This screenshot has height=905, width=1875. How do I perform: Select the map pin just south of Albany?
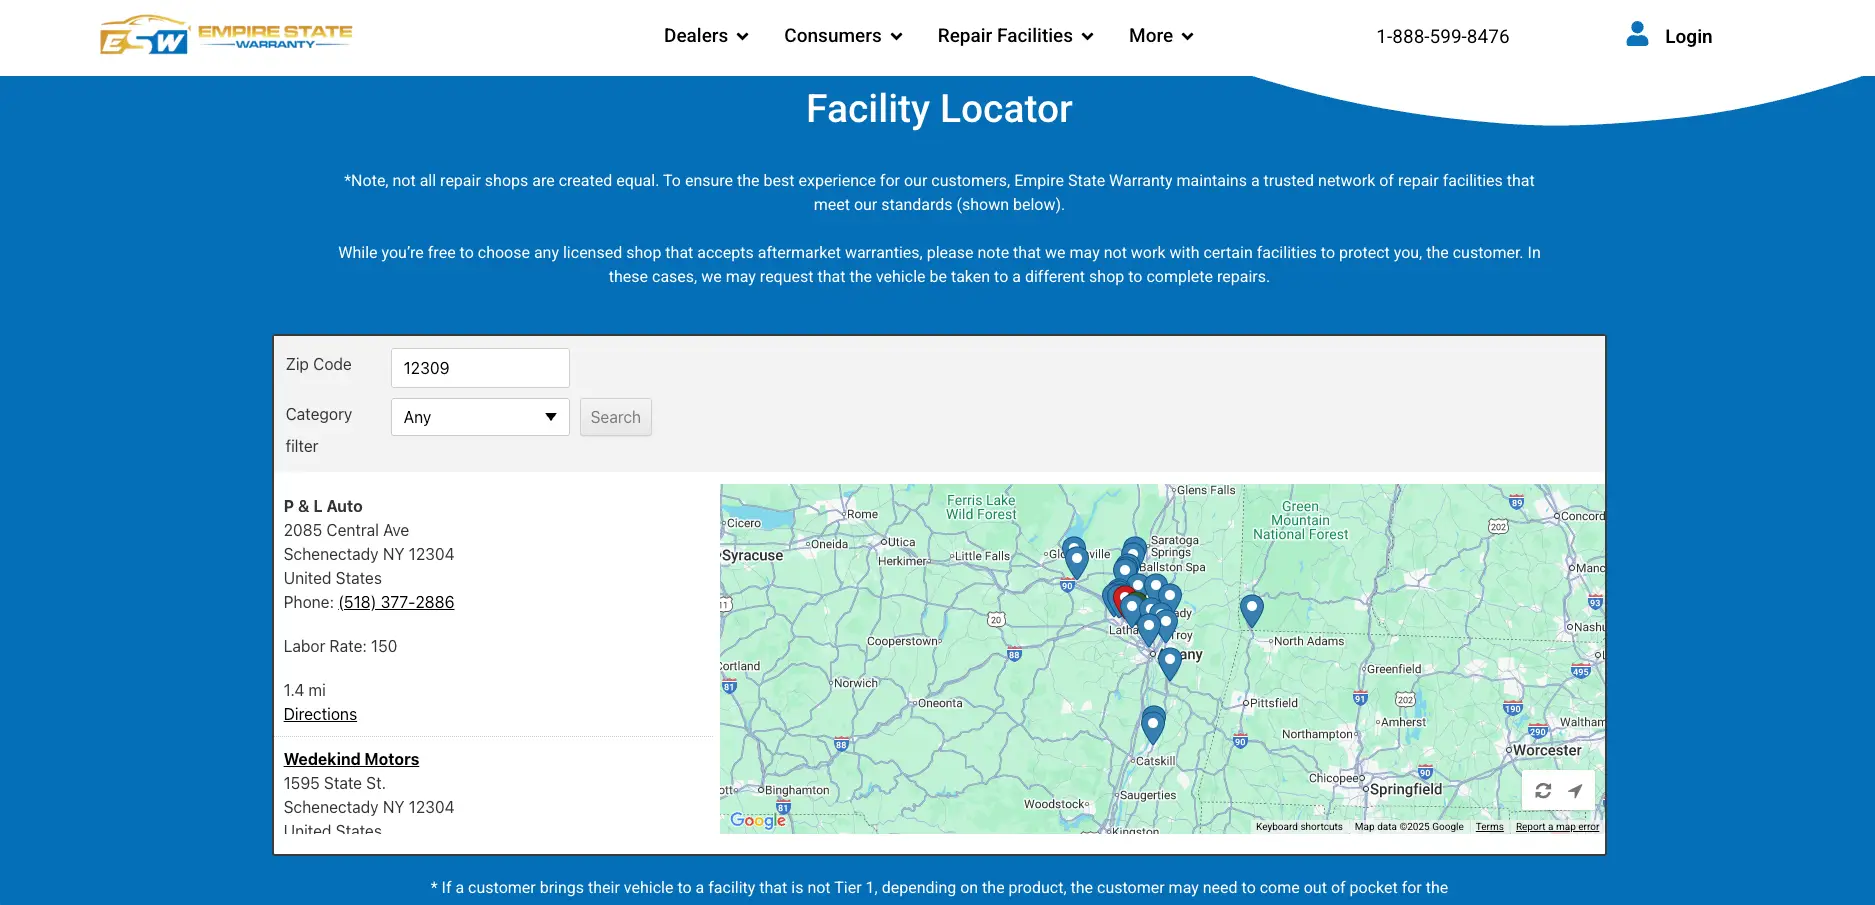[1169, 662]
